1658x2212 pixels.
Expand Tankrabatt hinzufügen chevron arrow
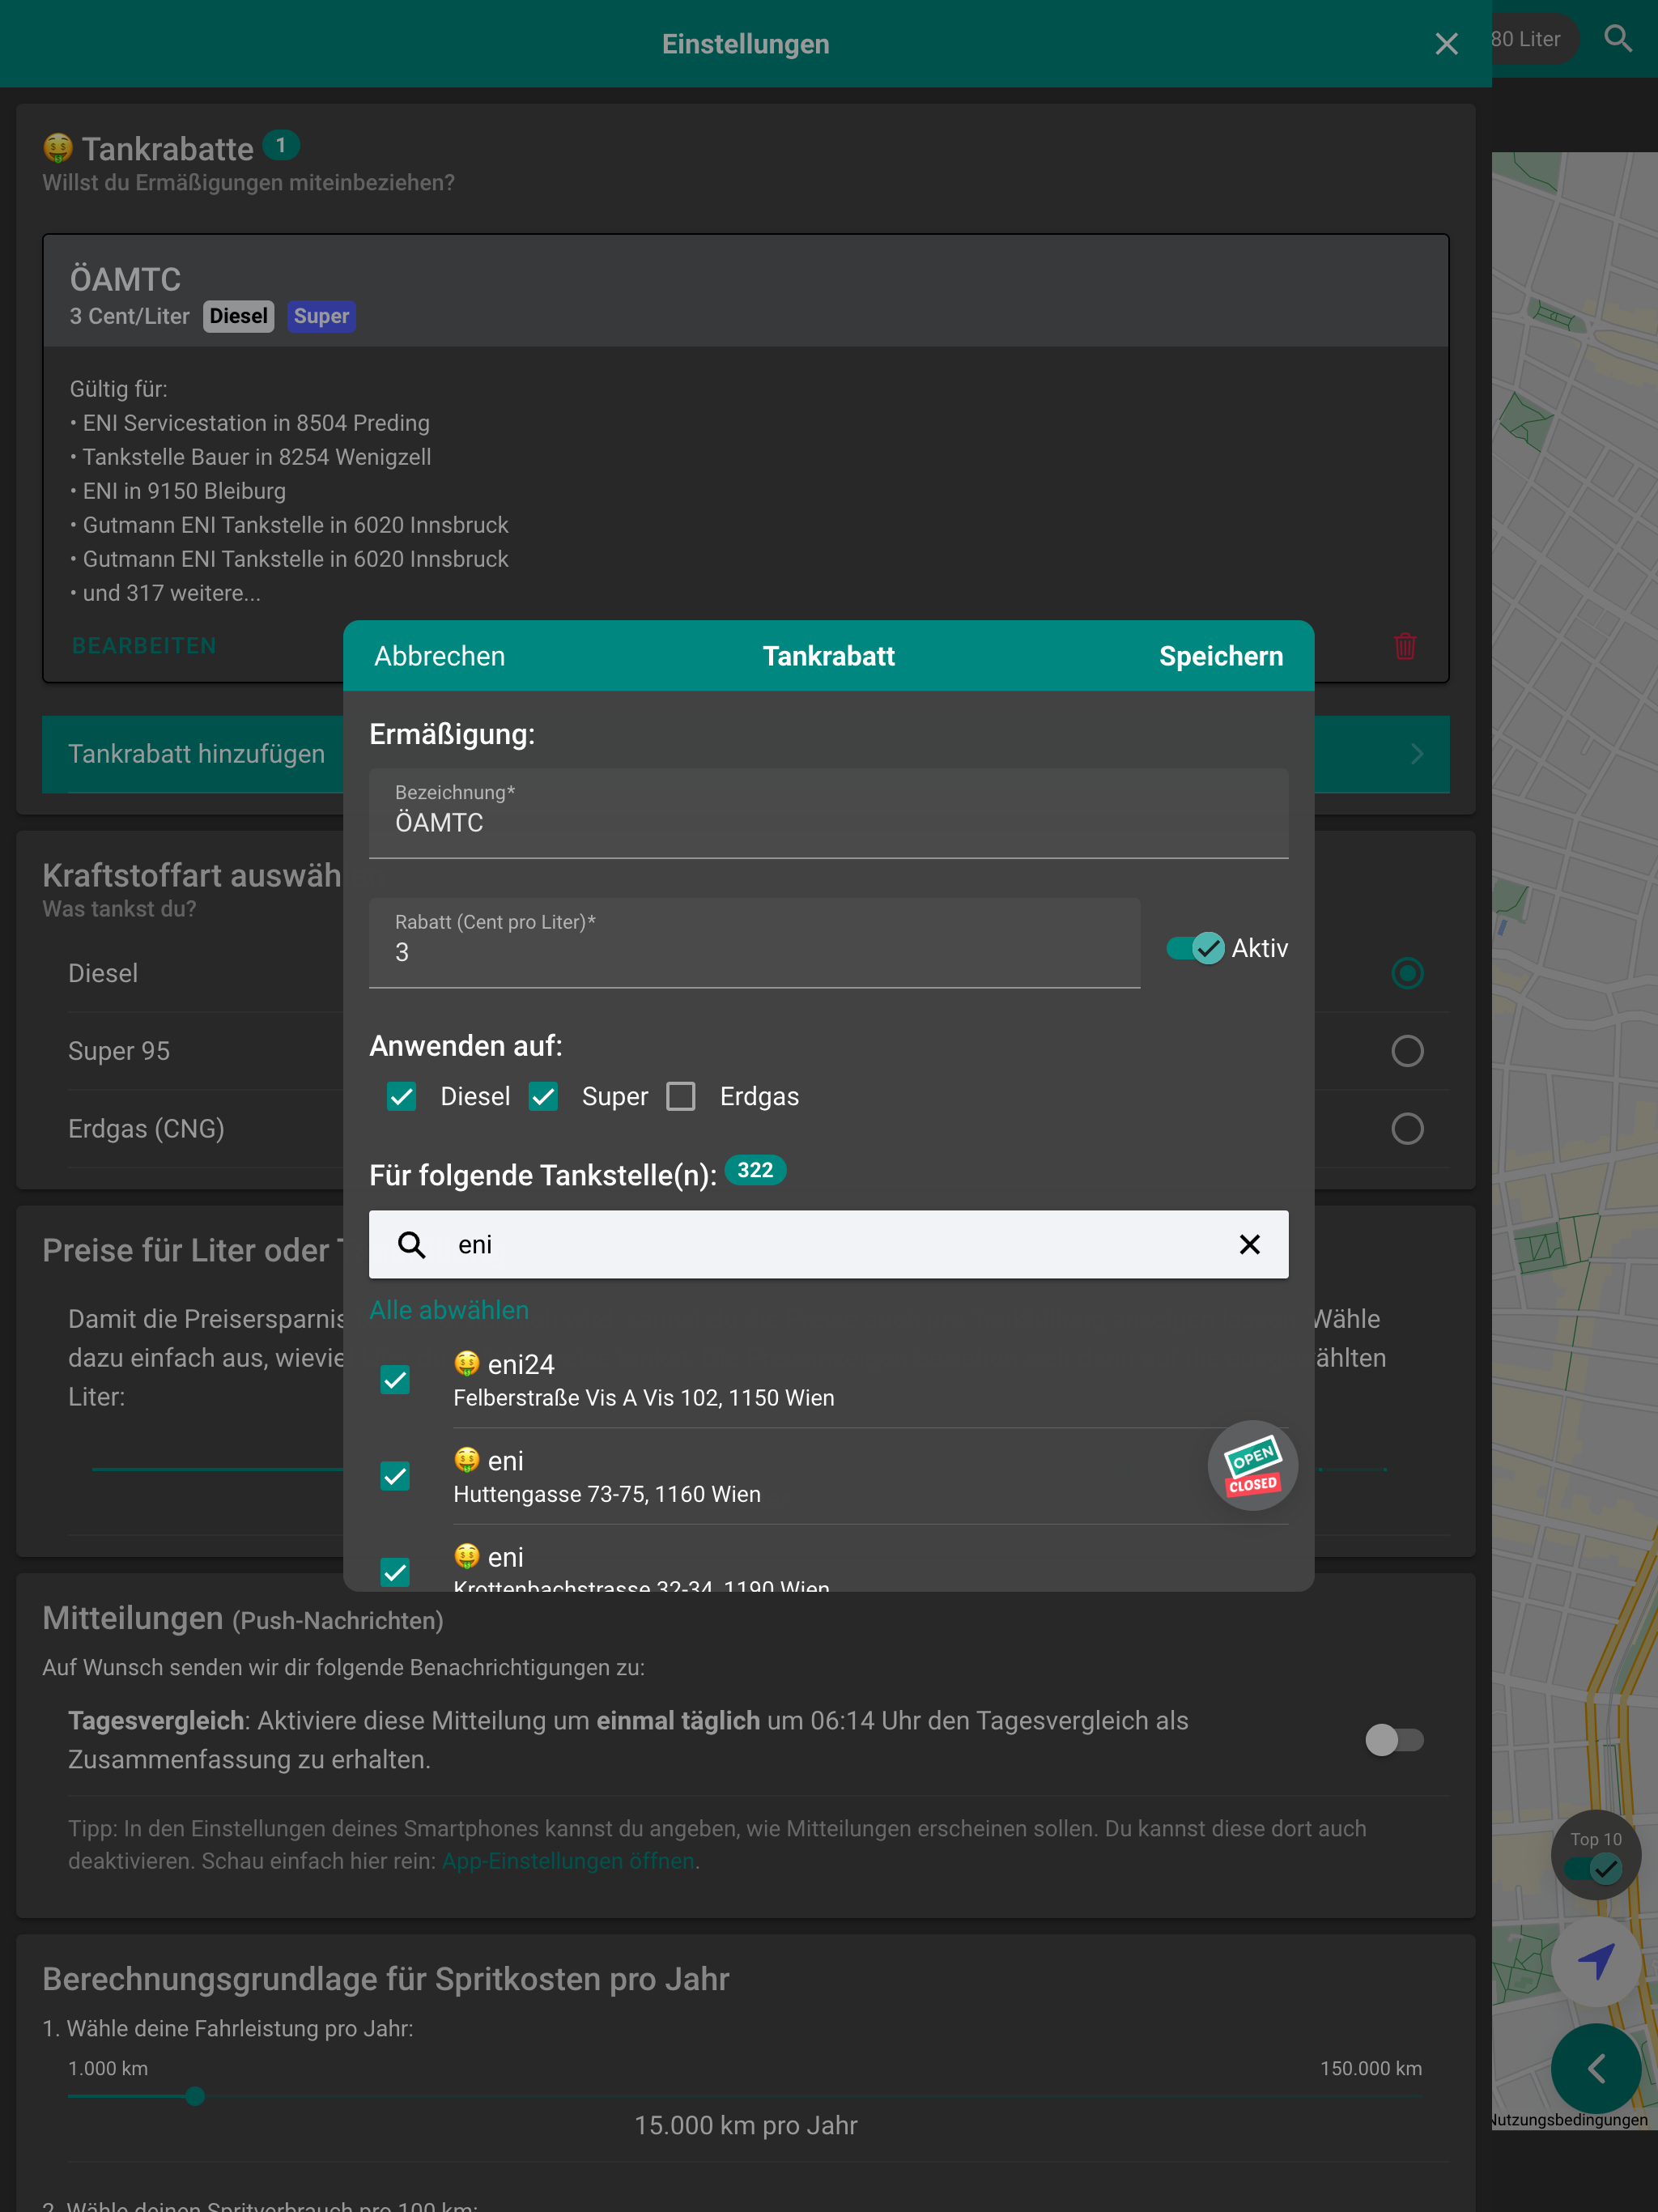click(x=1417, y=754)
